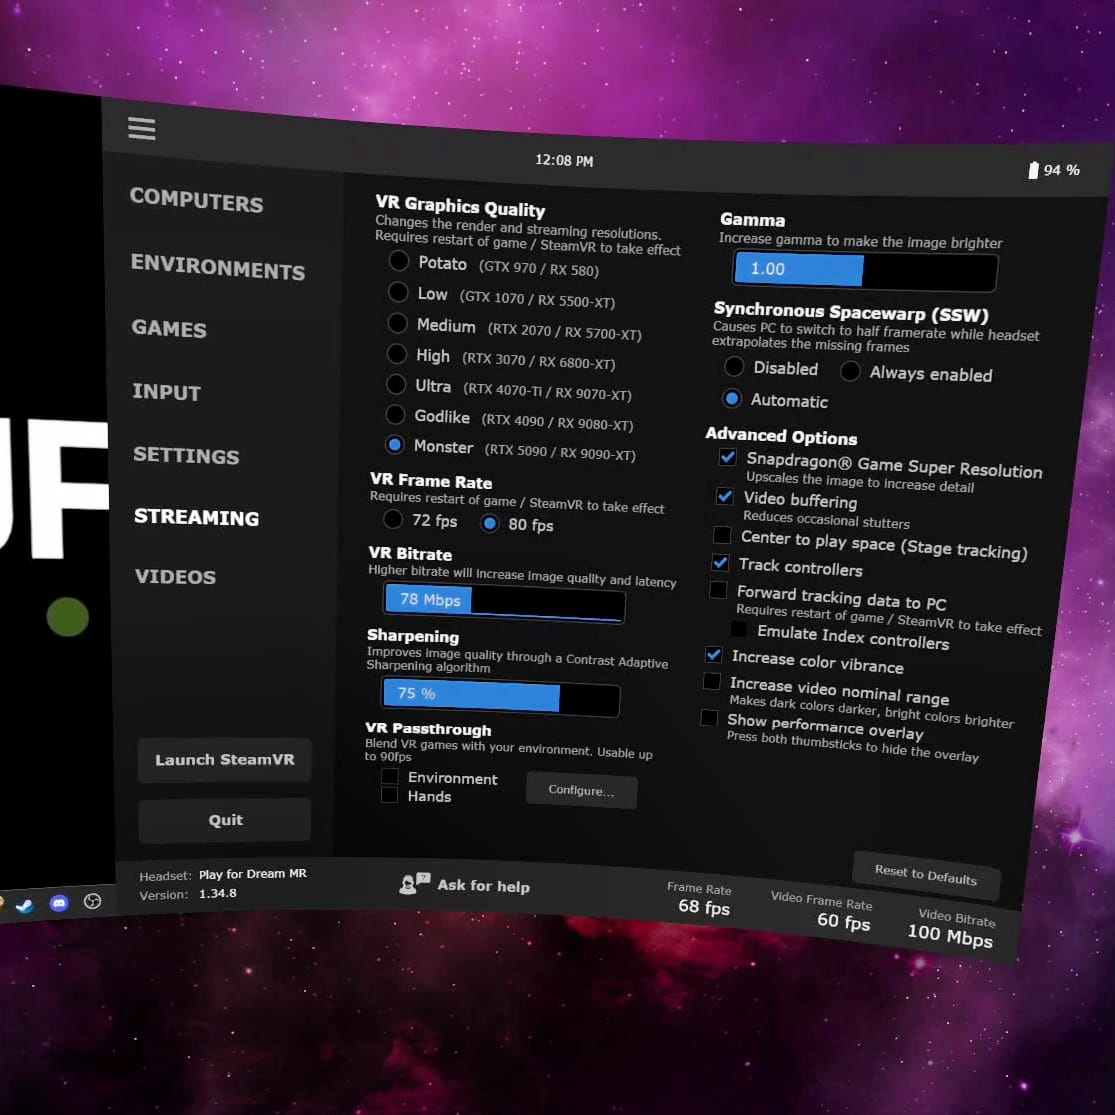Image resolution: width=1115 pixels, height=1115 pixels.
Task: Click the Launch SteamVR button
Action: [224, 760]
